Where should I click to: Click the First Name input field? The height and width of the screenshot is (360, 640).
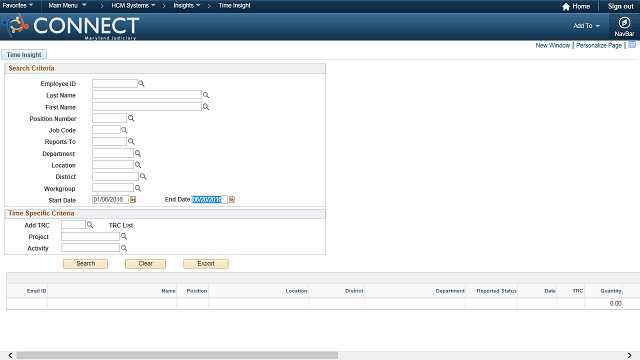click(147, 107)
